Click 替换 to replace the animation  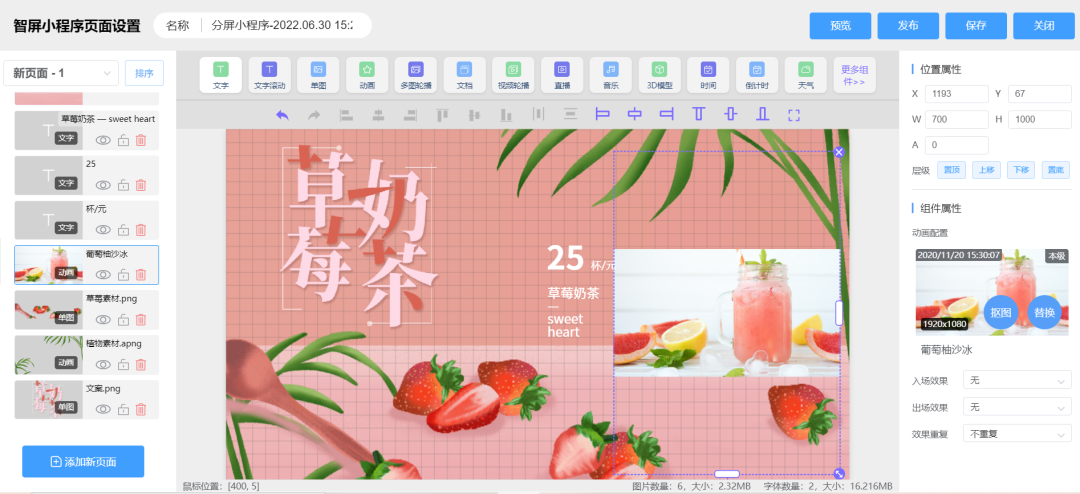pyautogui.click(x=1045, y=312)
